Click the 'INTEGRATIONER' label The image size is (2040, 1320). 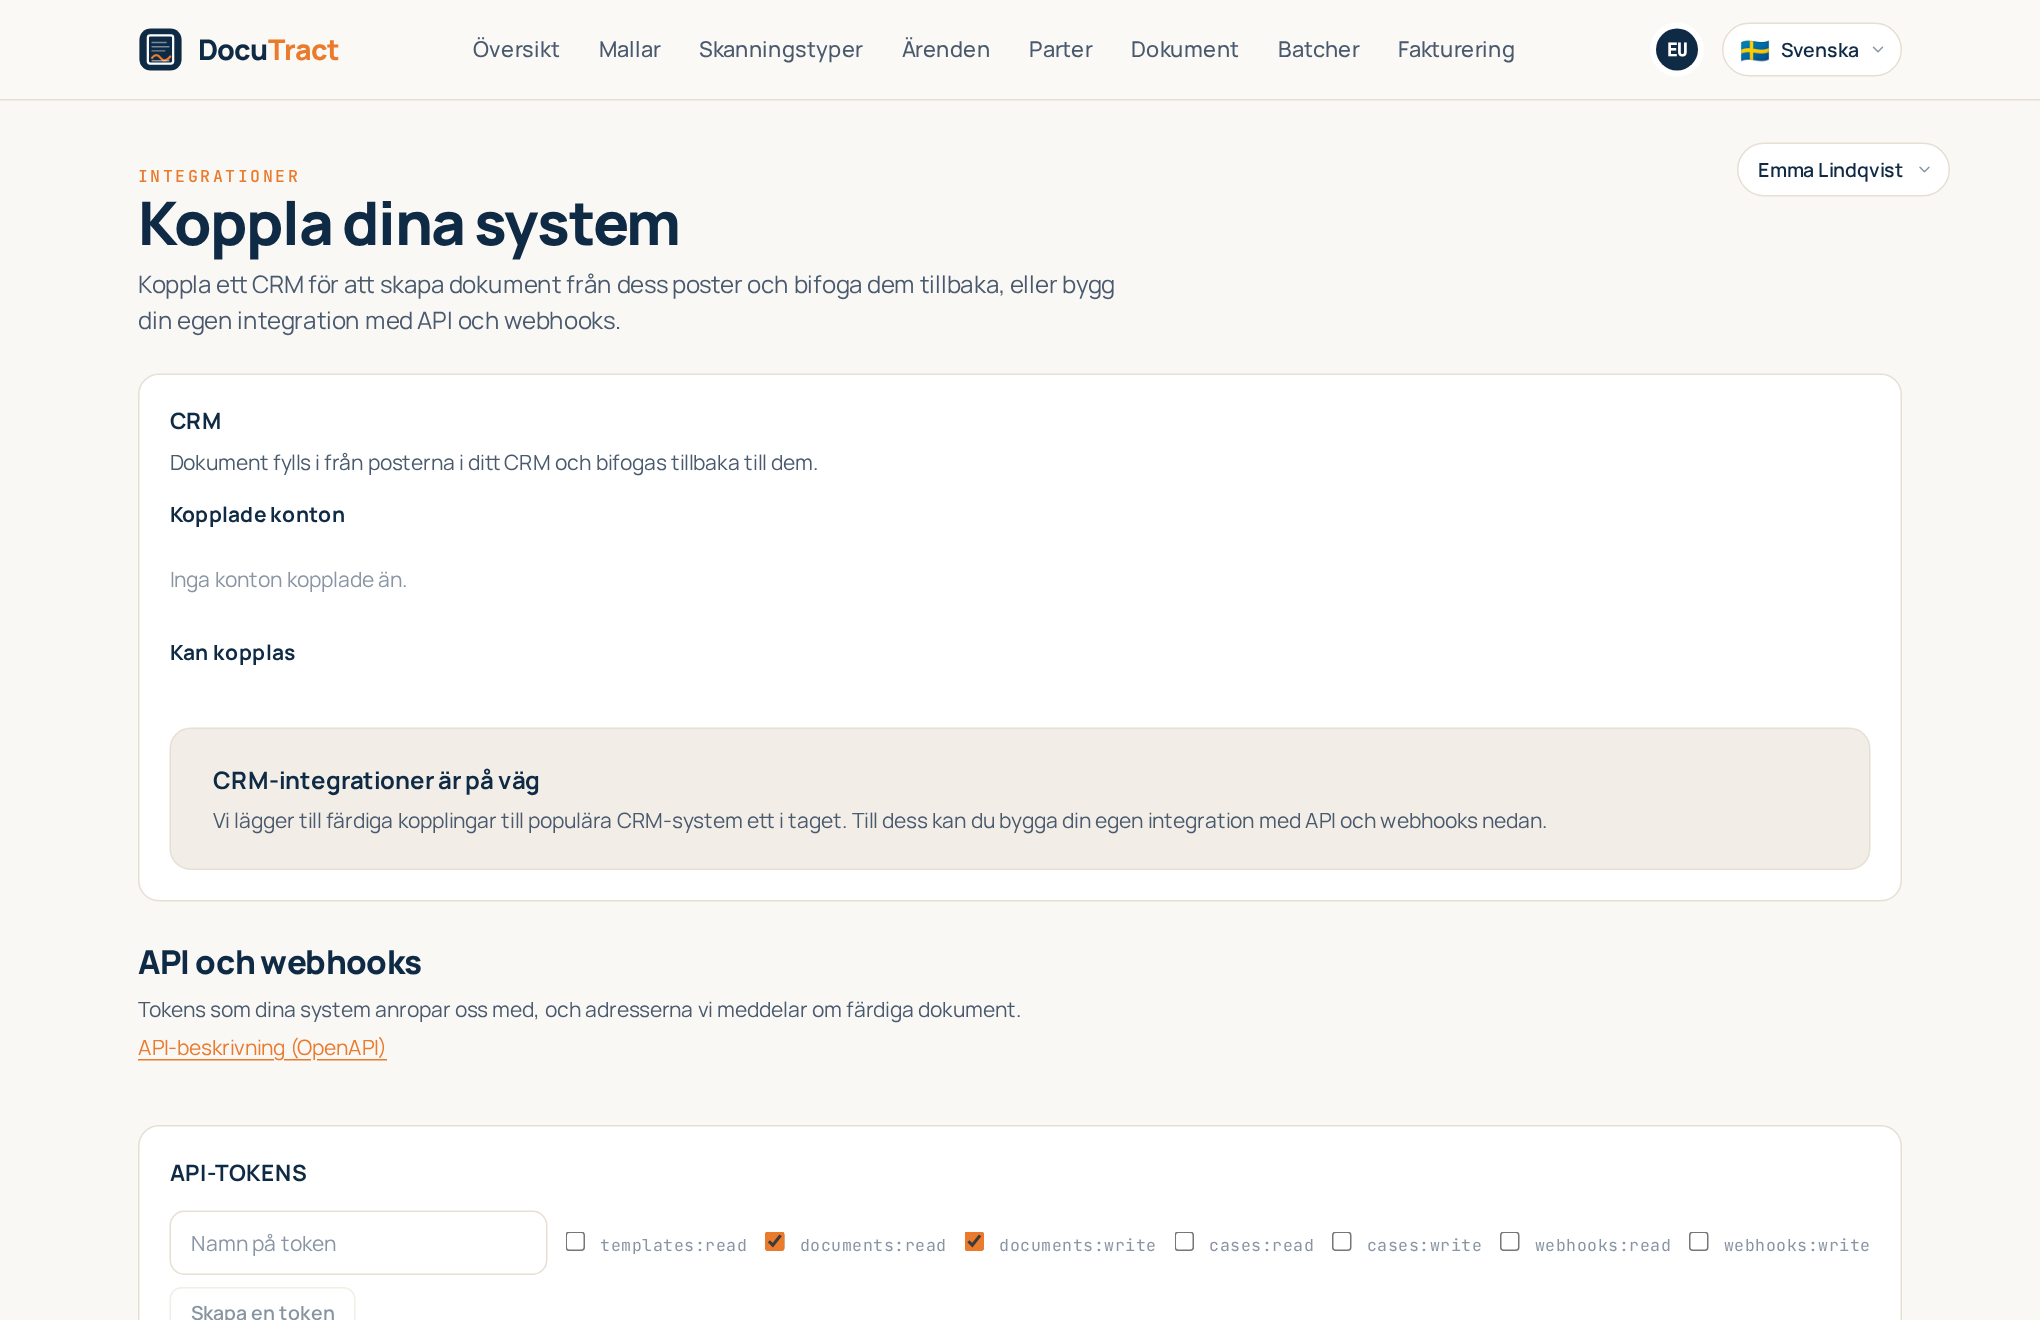pyautogui.click(x=219, y=176)
